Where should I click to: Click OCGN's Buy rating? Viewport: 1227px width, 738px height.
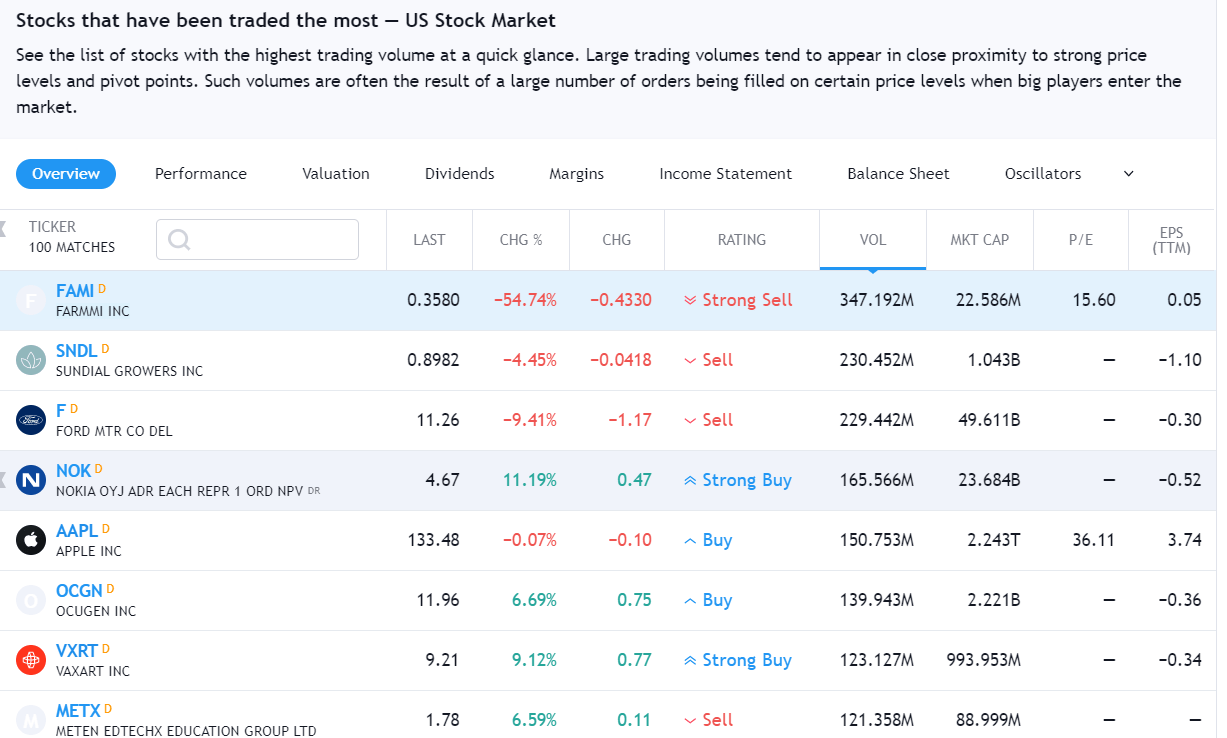[708, 600]
